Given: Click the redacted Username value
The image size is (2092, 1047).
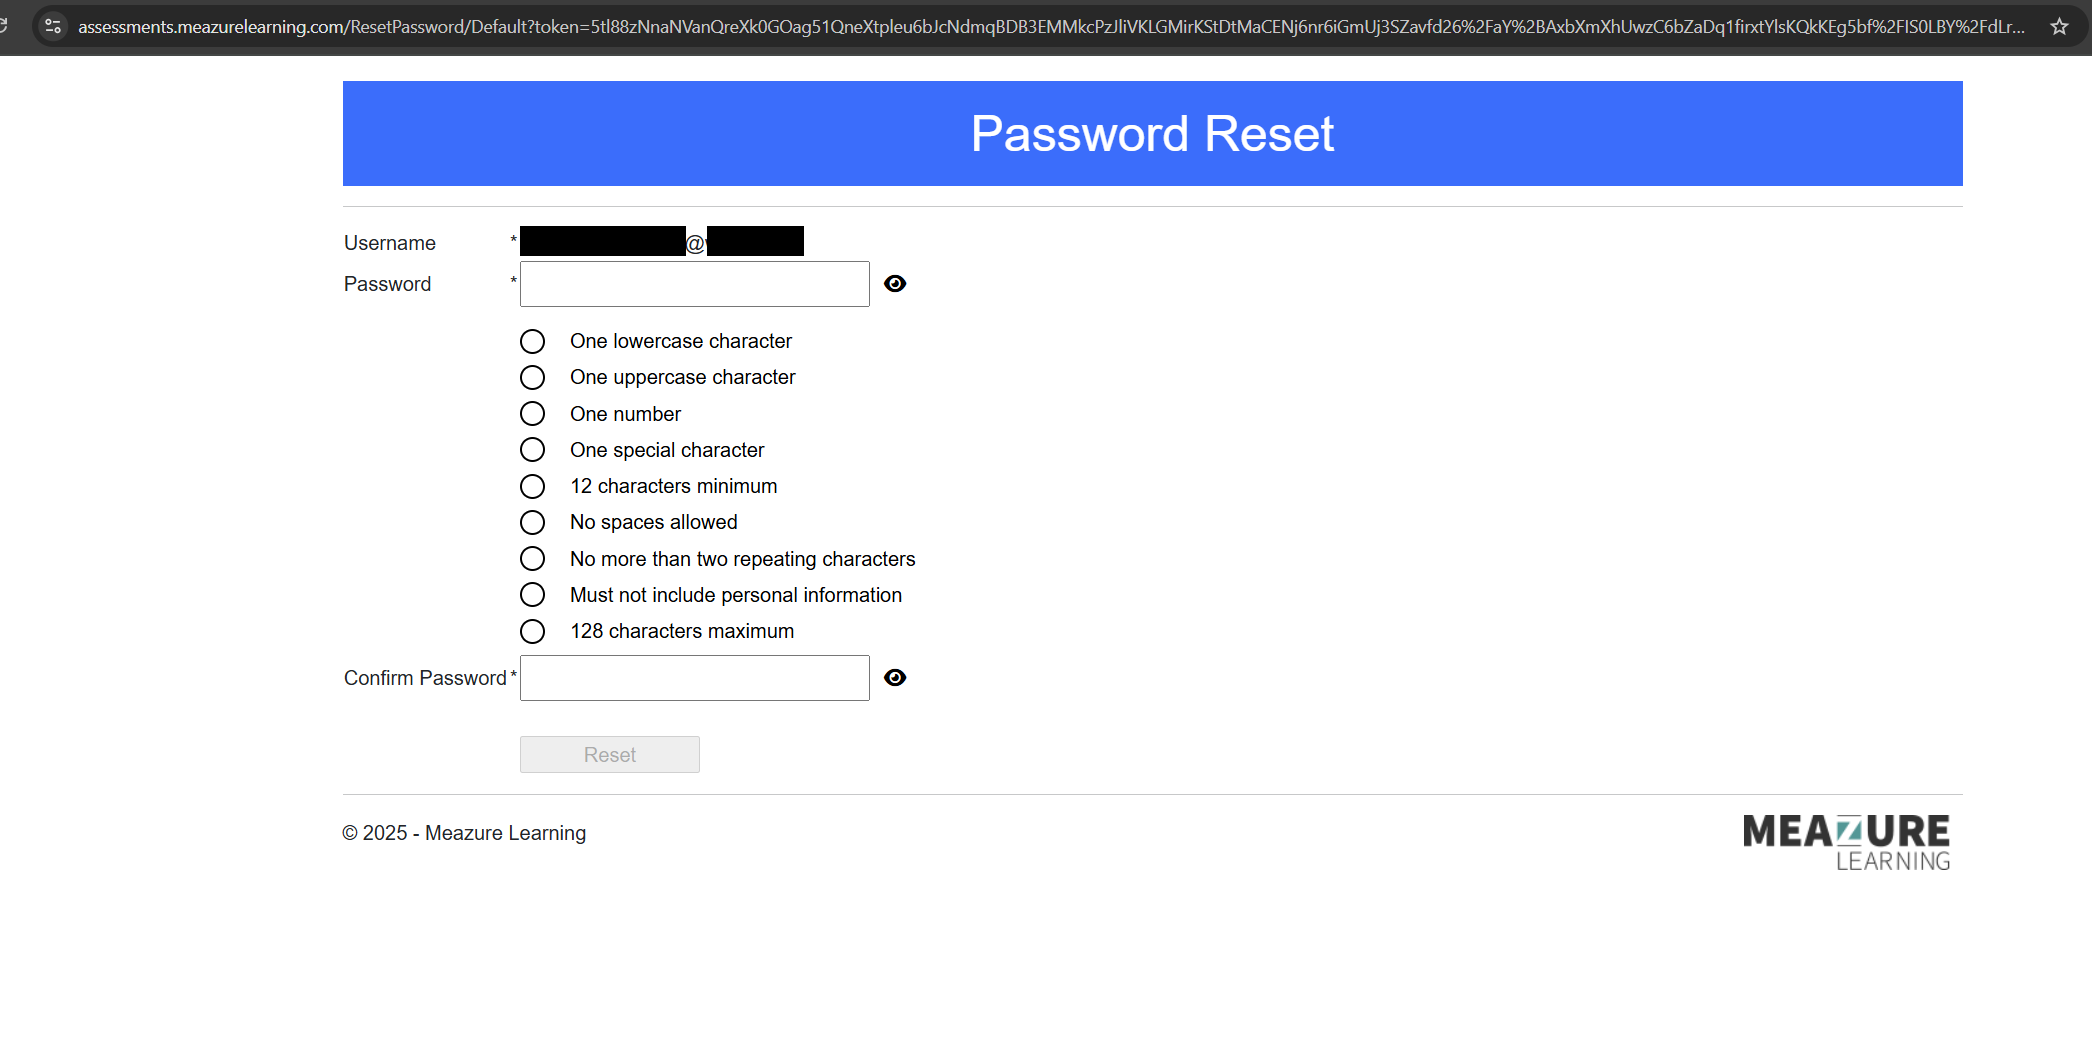Looking at the screenshot, I should [x=661, y=242].
